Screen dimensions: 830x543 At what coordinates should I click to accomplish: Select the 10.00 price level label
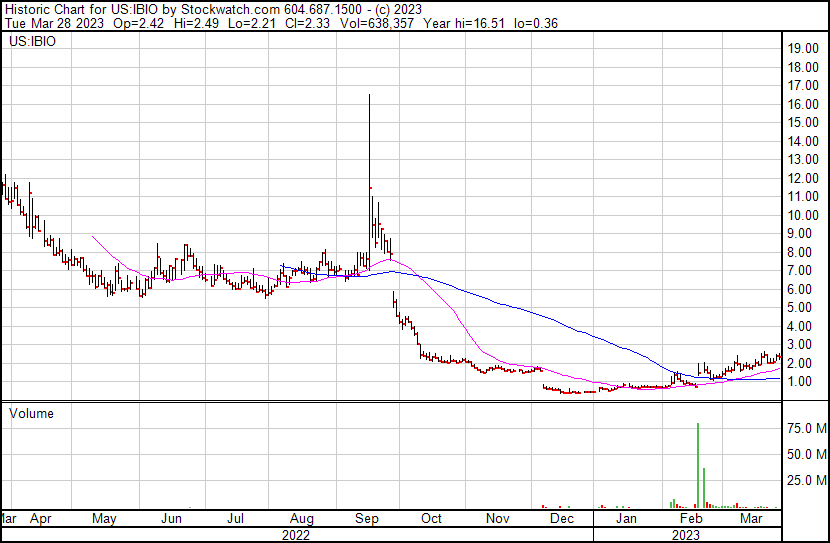click(x=803, y=215)
